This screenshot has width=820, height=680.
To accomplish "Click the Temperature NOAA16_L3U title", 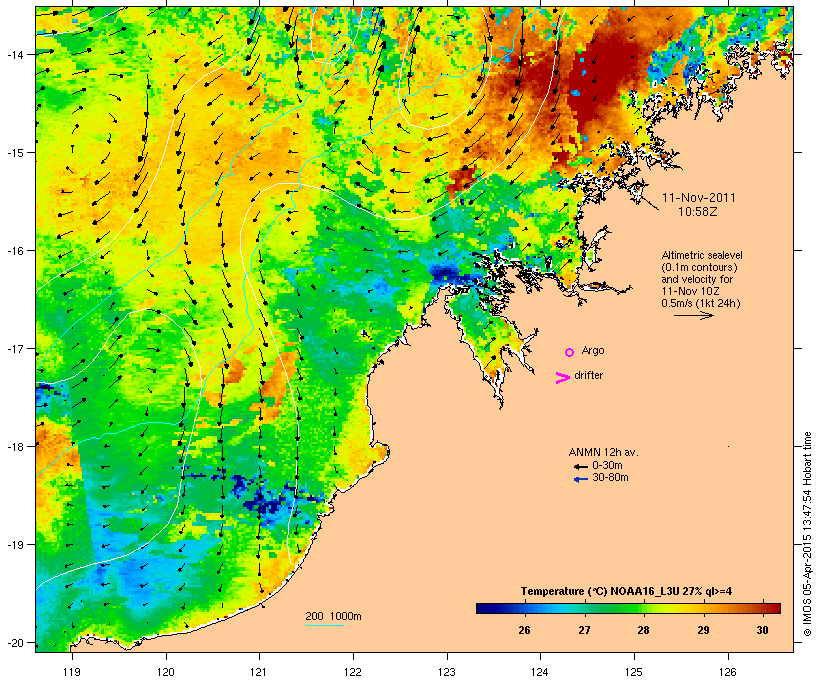I will tap(627, 591).
